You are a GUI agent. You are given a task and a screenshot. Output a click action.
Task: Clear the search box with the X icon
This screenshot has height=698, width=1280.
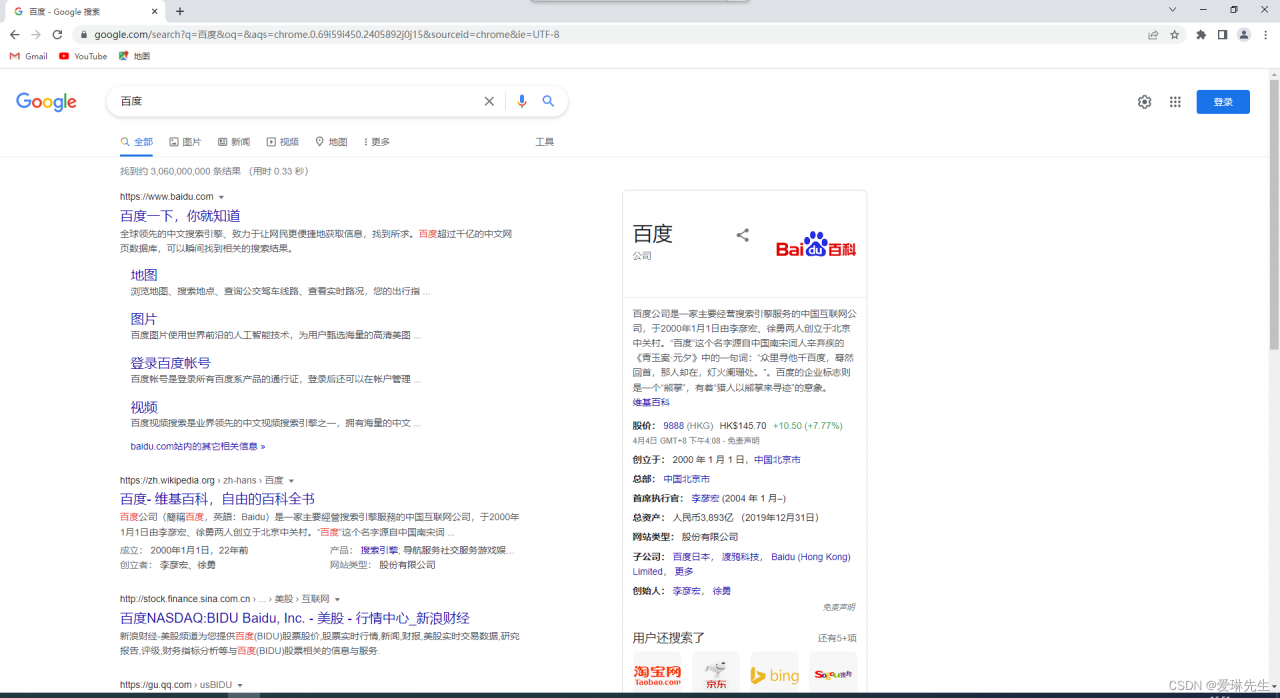point(489,101)
